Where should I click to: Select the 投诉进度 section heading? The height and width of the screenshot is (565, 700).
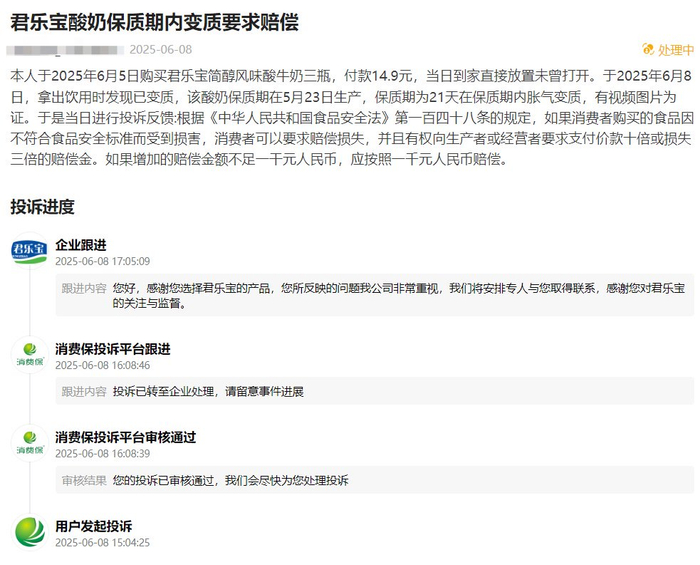coord(42,207)
